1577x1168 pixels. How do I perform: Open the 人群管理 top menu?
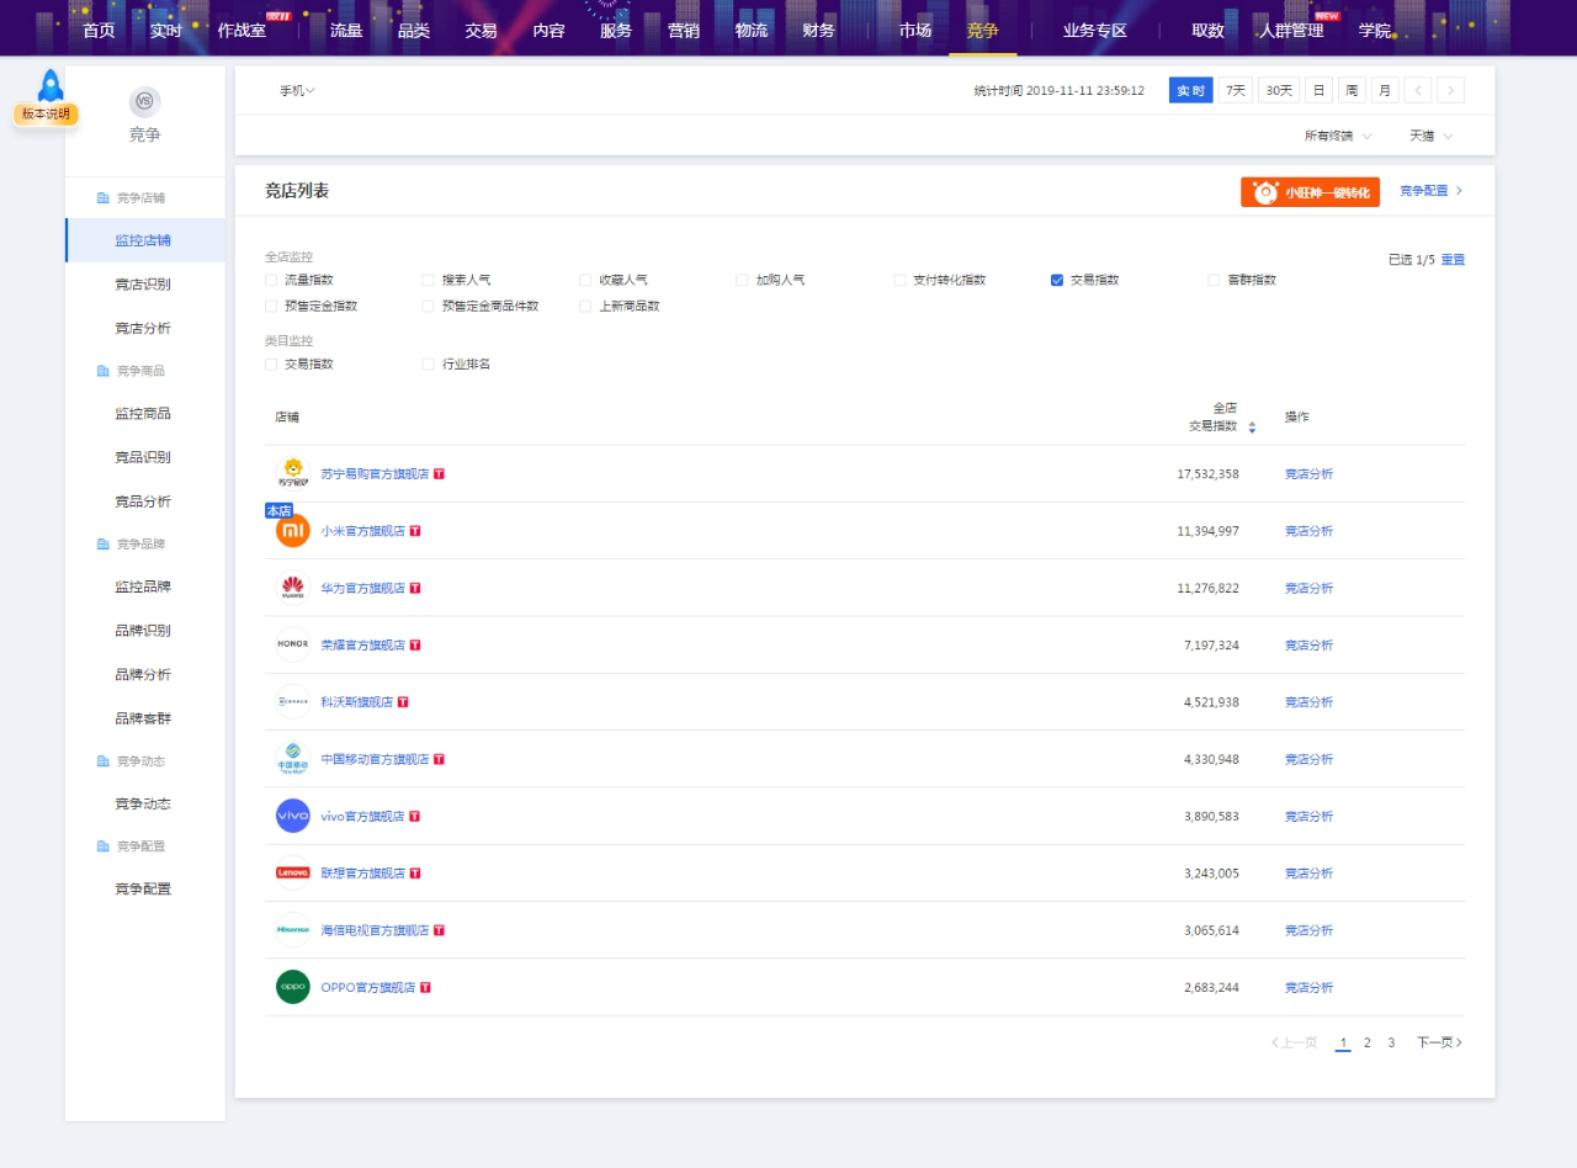1291,30
